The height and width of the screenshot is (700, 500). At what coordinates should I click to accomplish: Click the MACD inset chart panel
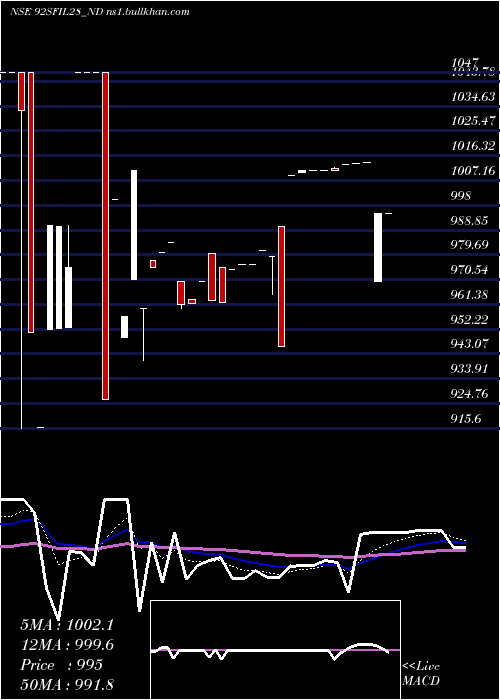[x=275, y=650]
